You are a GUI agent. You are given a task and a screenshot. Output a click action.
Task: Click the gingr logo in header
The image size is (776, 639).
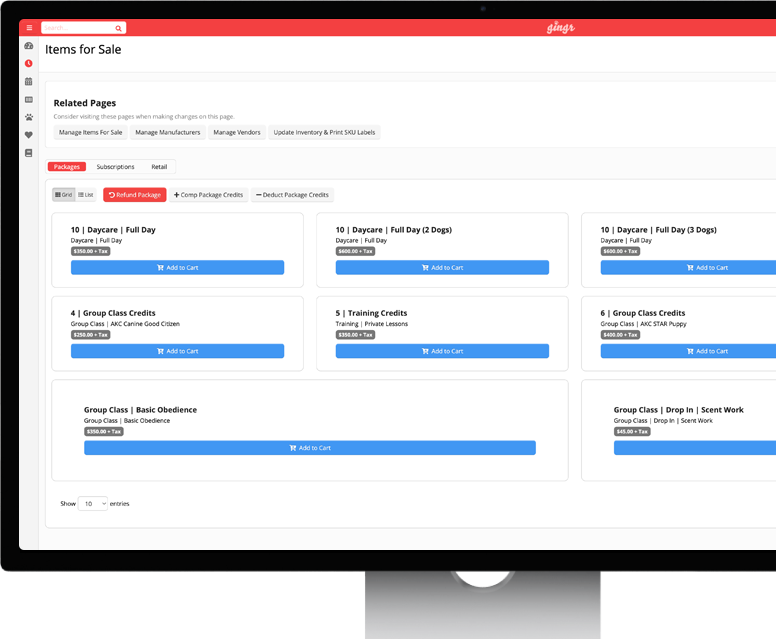point(561,28)
